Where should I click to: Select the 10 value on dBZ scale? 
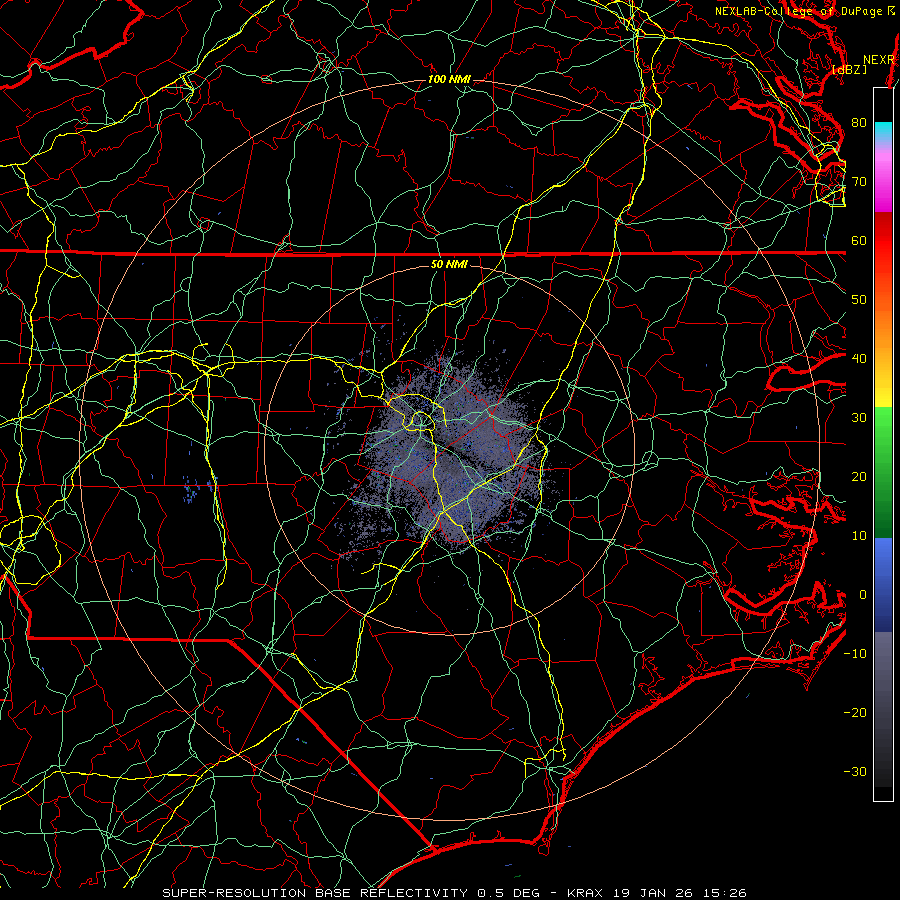pyautogui.click(x=859, y=536)
